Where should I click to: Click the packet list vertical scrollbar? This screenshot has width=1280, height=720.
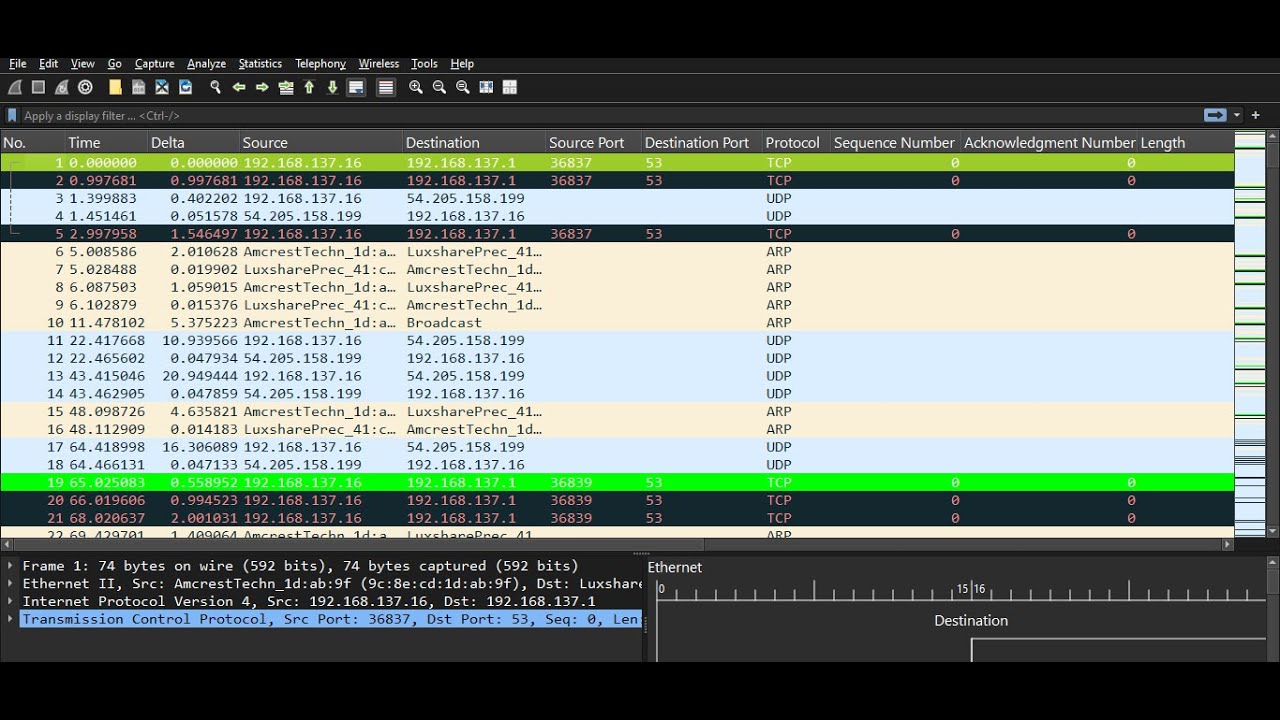tap(1273, 335)
